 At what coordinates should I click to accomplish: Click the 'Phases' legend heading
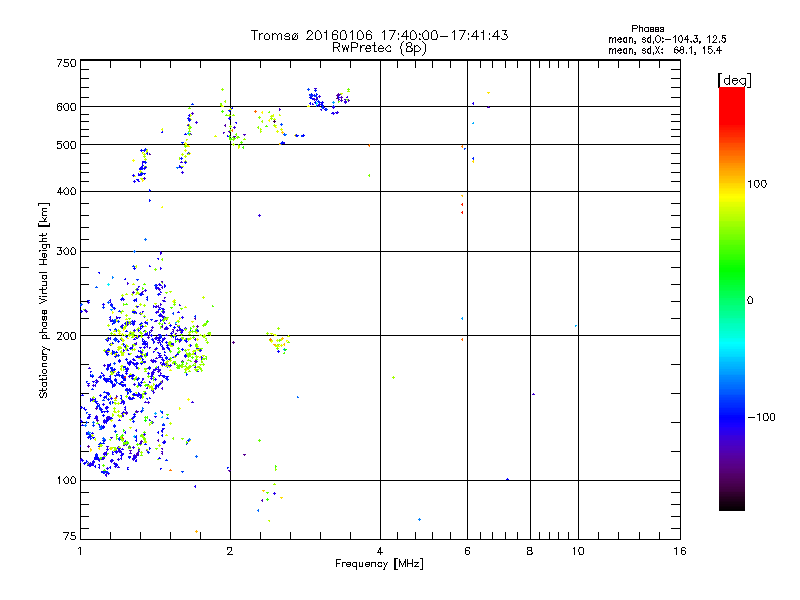coord(647,29)
